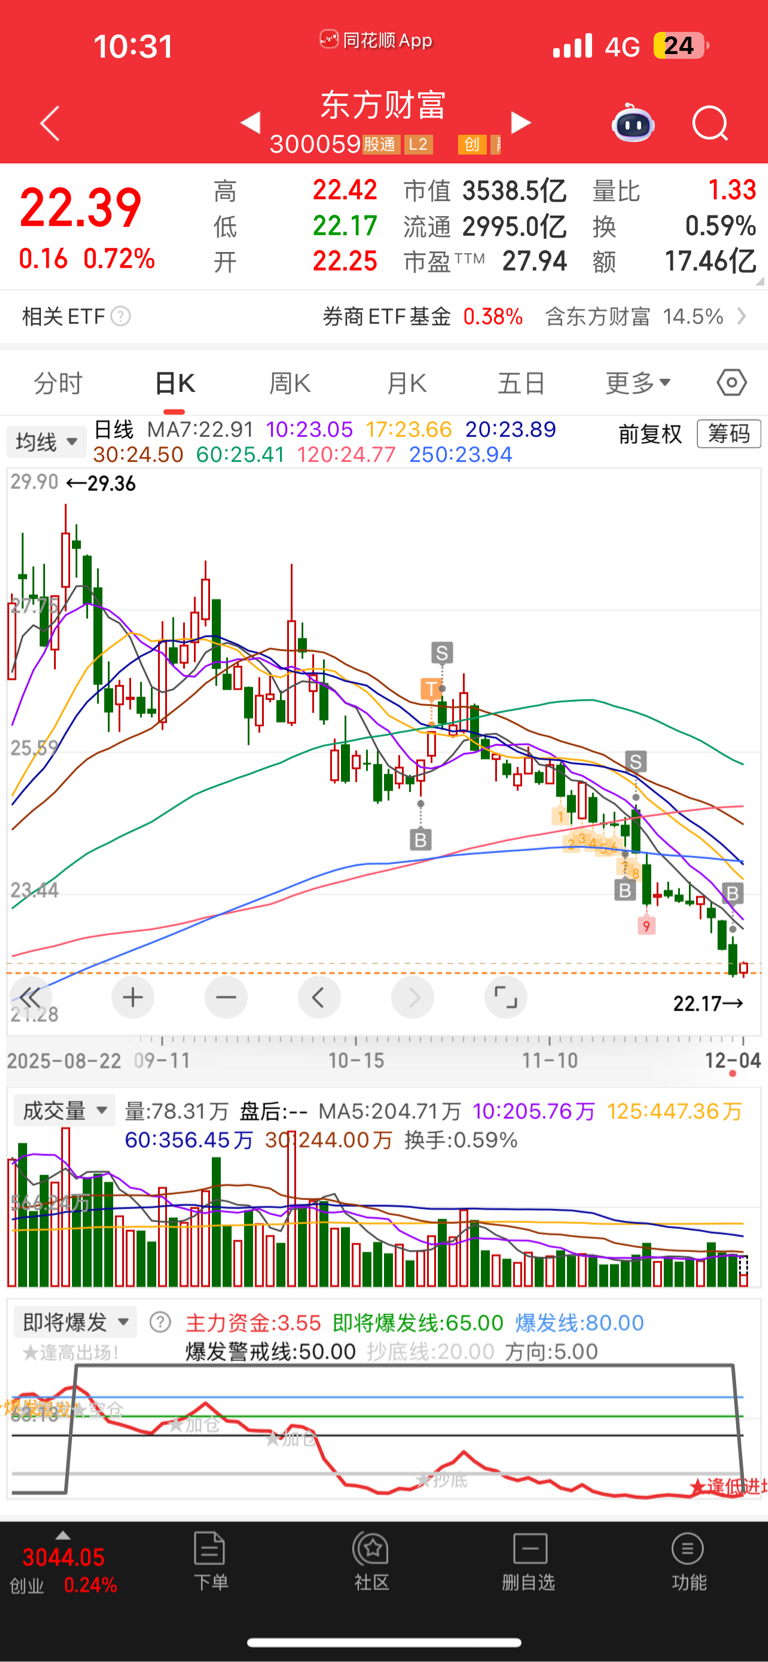
Task: Select the 周K tab
Action: coord(290,383)
